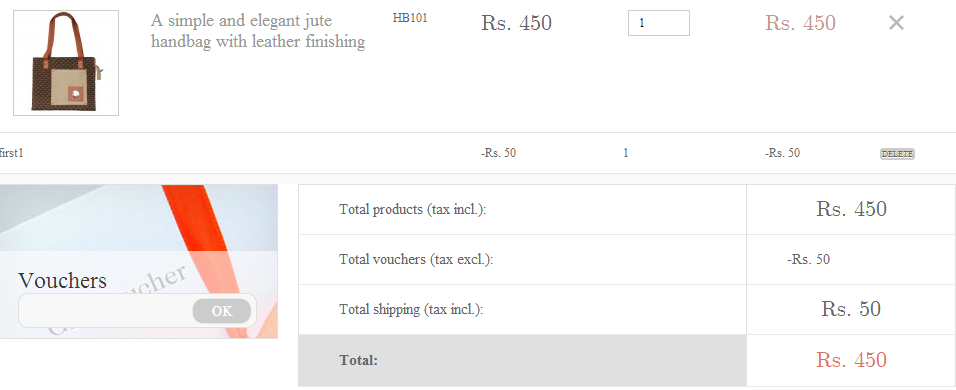This screenshot has width=956, height=390.
Task: Focus the voucher code text box
Action: (x=105, y=311)
